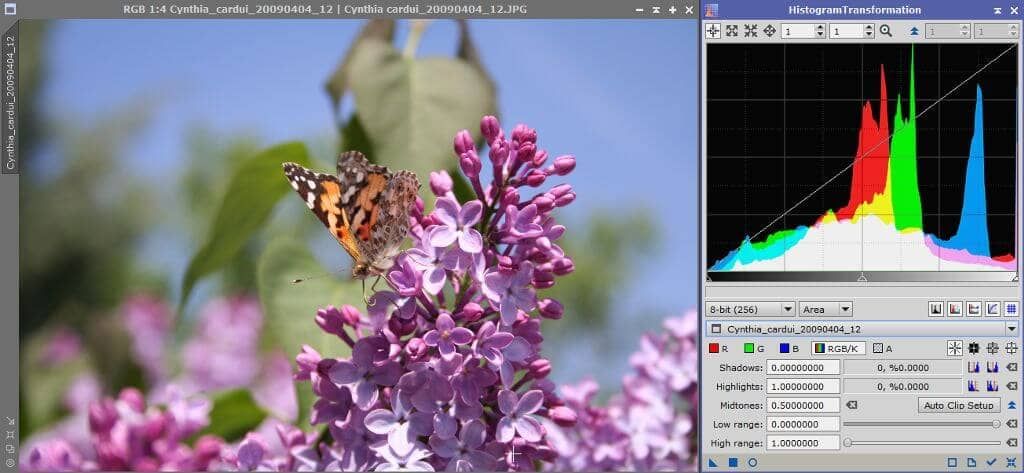Toggle show raw RGB histograms icon
This screenshot has height=473, width=1024.
pyautogui.click(x=955, y=310)
